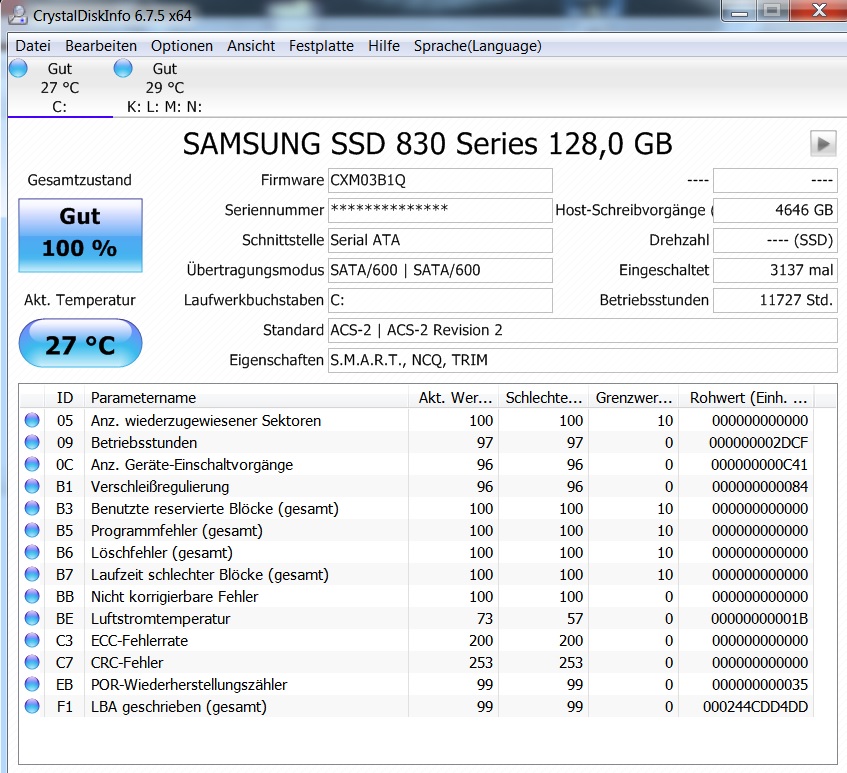Close the CrystalDiskInfo window
The width and height of the screenshot is (847, 773).
point(818,11)
